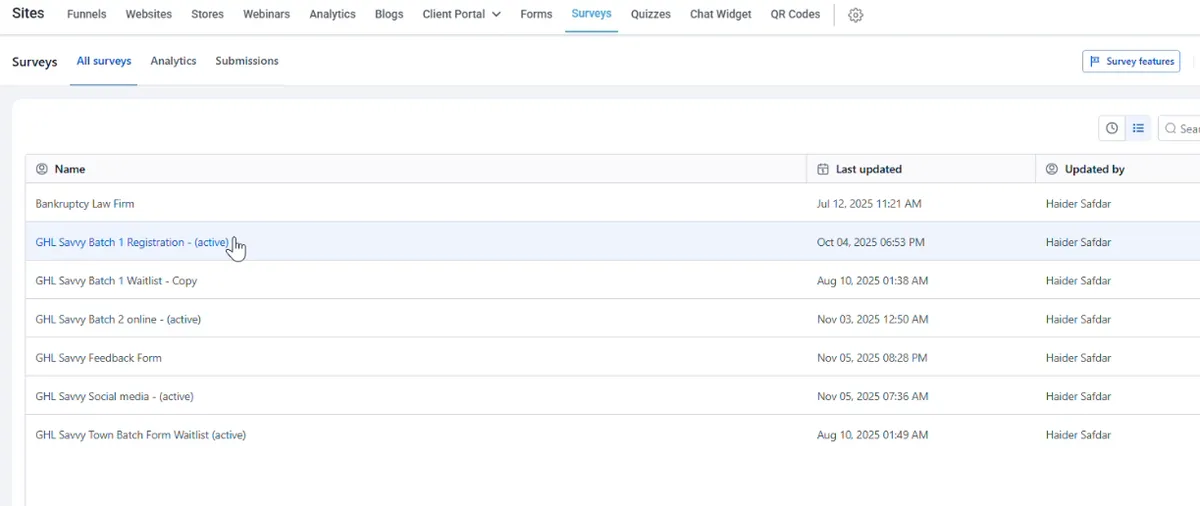Screen dimensions: 1200x506
Task: Click the date Oct 04, 2025 06:53 PM
Action: point(871,242)
